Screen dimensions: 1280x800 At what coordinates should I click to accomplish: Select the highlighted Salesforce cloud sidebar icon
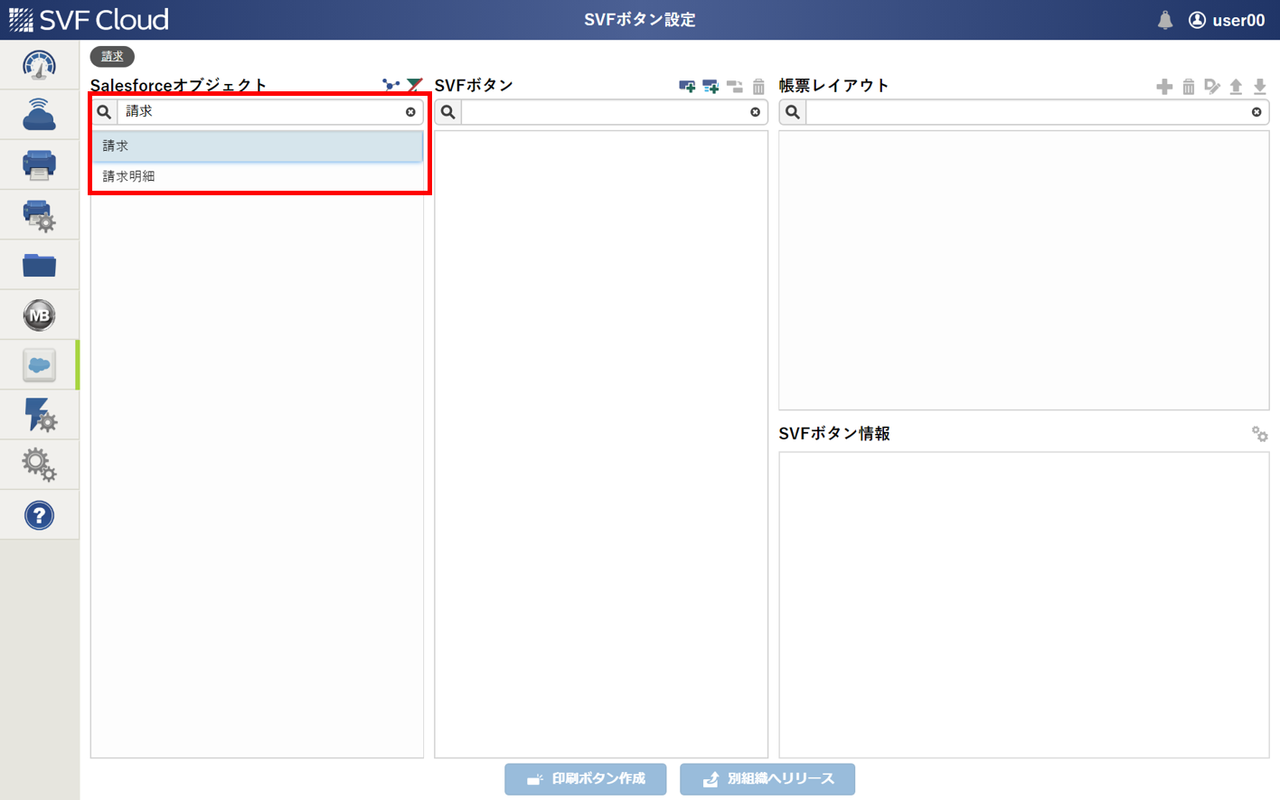[x=39, y=365]
